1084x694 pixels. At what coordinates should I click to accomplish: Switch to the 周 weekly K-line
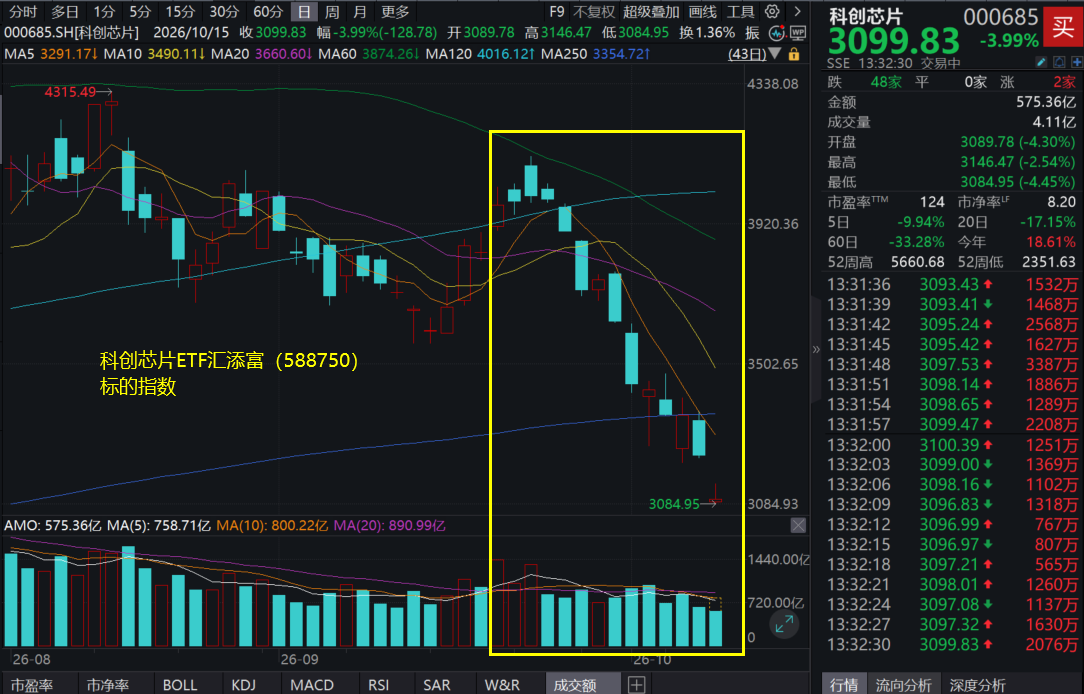click(x=332, y=12)
